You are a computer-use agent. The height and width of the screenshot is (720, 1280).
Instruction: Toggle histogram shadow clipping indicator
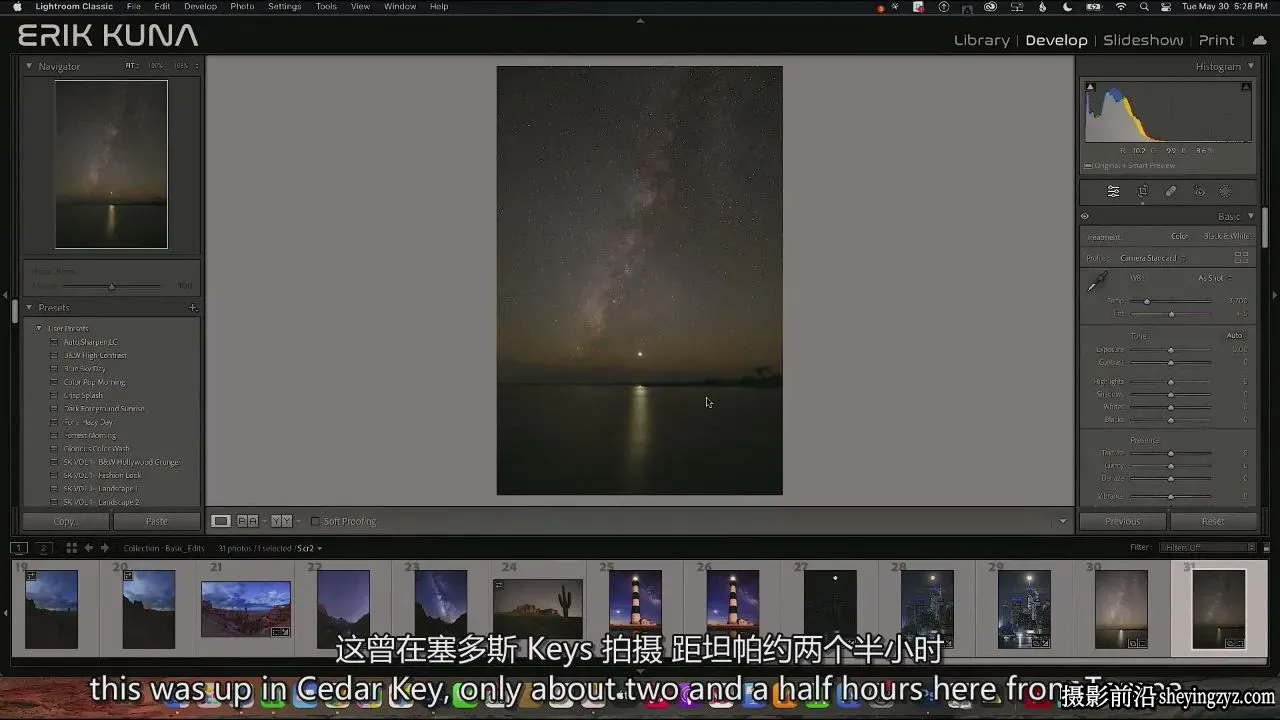pos(1090,87)
